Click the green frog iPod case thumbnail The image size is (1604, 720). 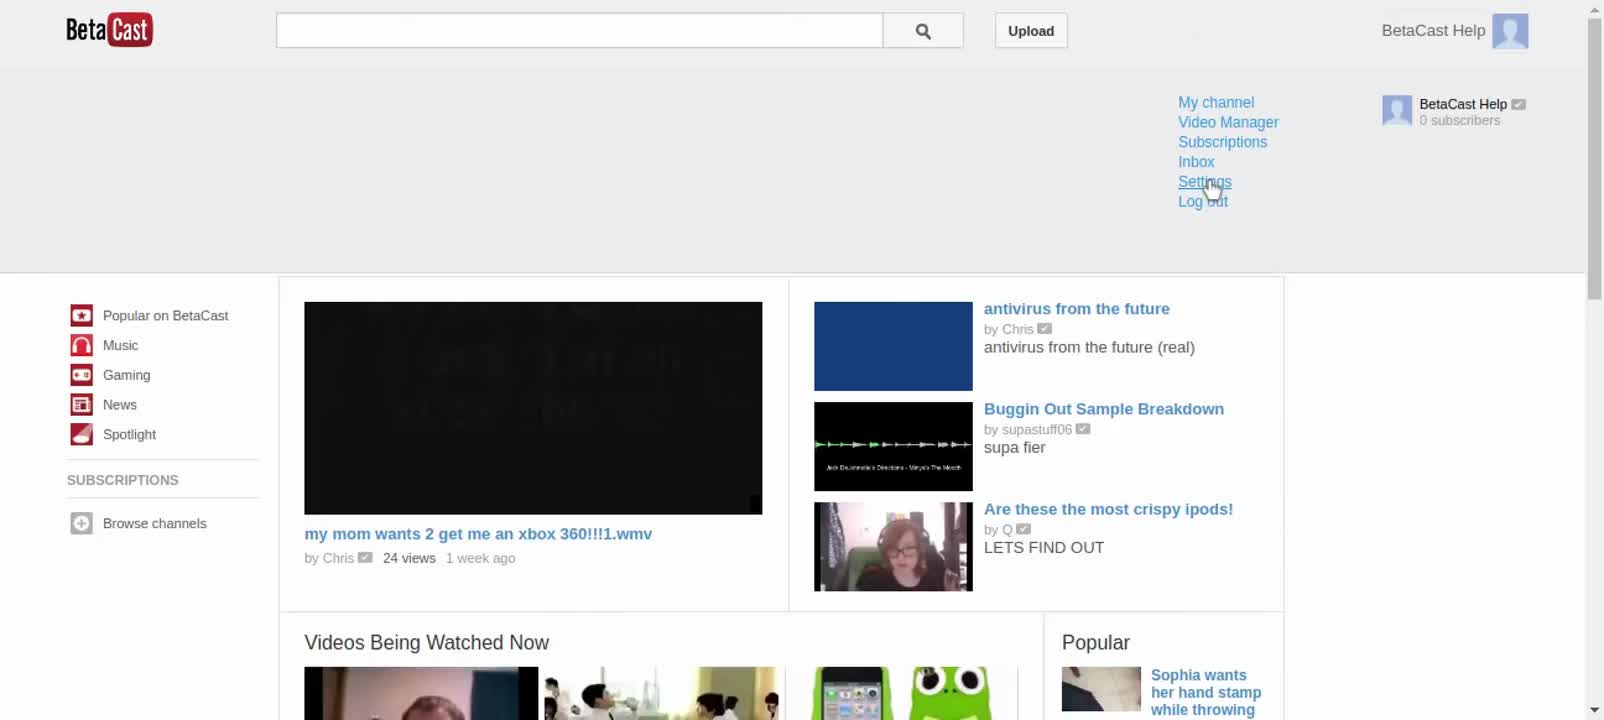click(914, 693)
